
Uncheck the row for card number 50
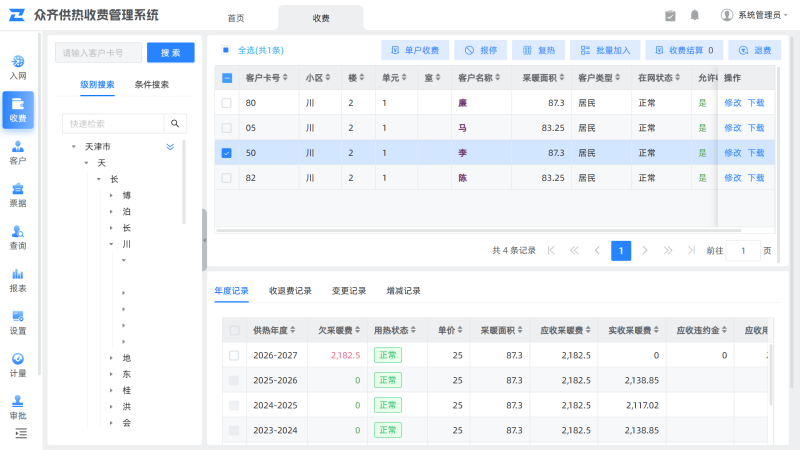tap(227, 153)
